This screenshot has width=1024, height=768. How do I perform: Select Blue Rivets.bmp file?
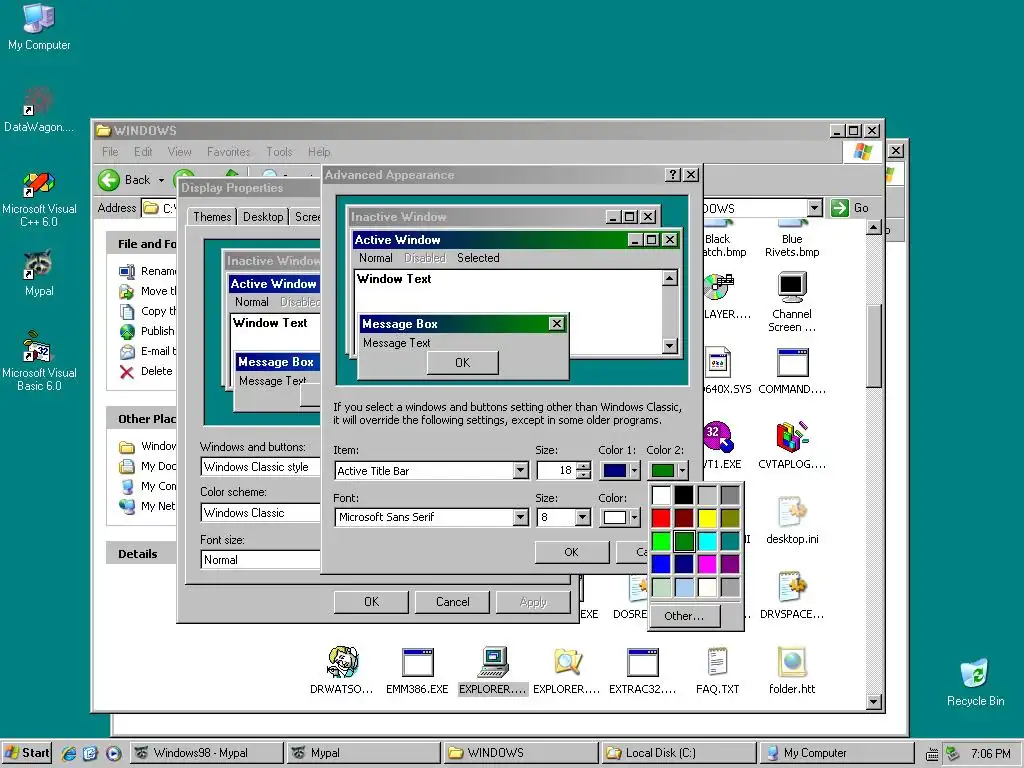pos(792,238)
